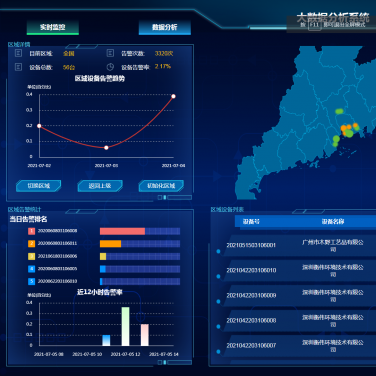Click the F11 key hint in header

(314, 25)
